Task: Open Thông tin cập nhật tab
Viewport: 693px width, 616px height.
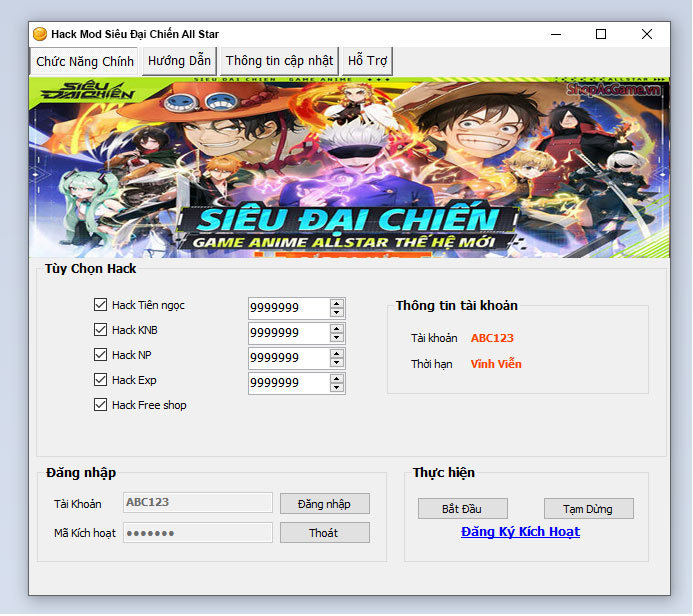Action: click(279, 61)
